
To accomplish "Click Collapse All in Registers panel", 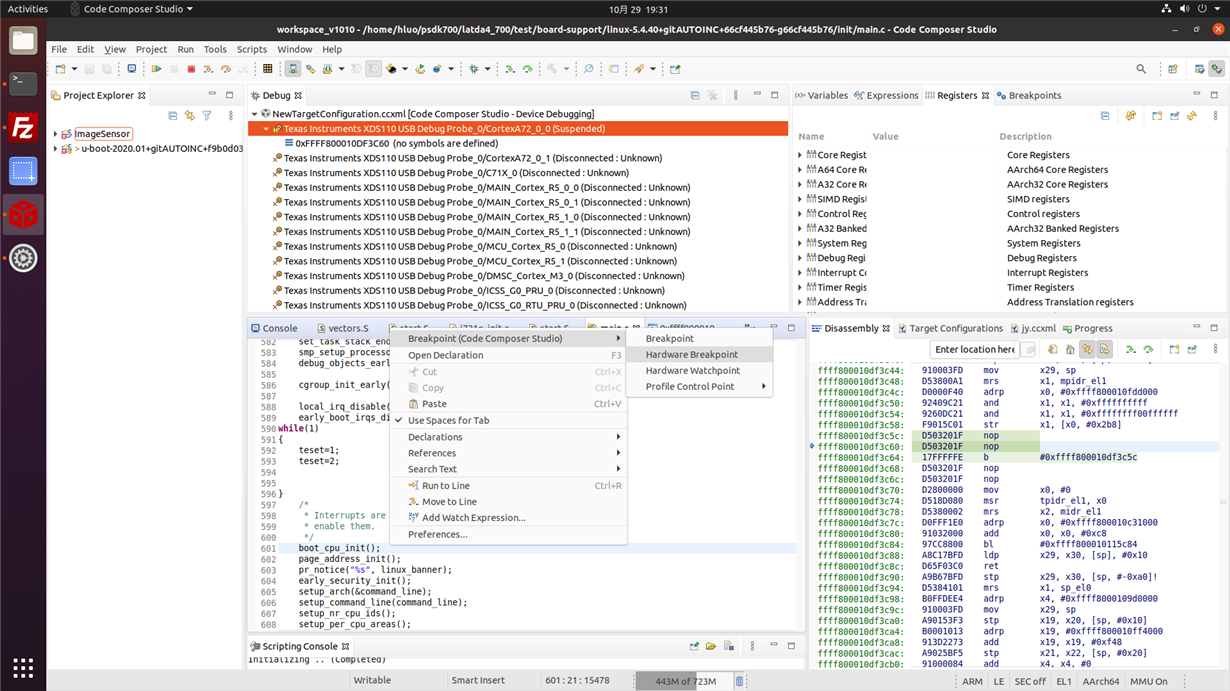I will tap(1104, 116).
